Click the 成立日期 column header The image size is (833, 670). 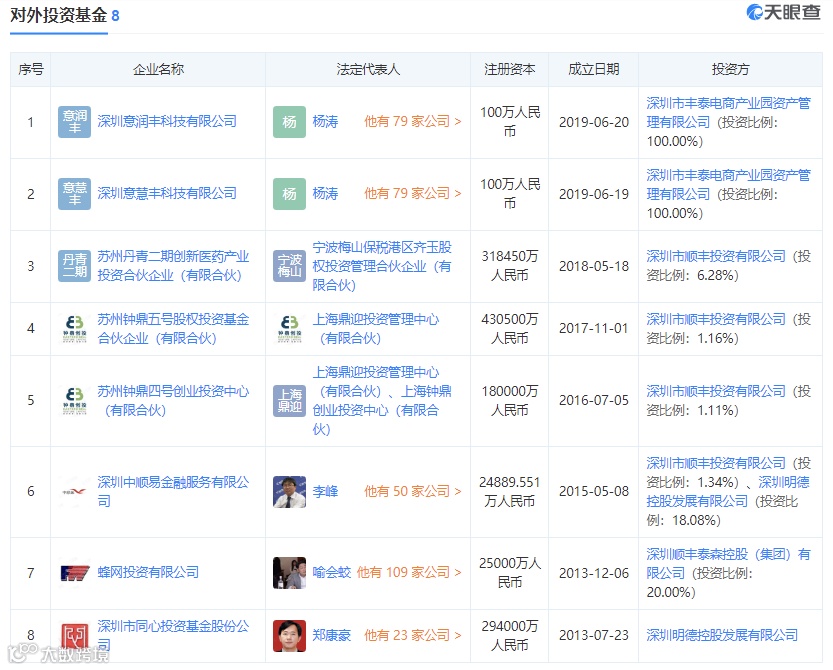click(x=593, y=69)
